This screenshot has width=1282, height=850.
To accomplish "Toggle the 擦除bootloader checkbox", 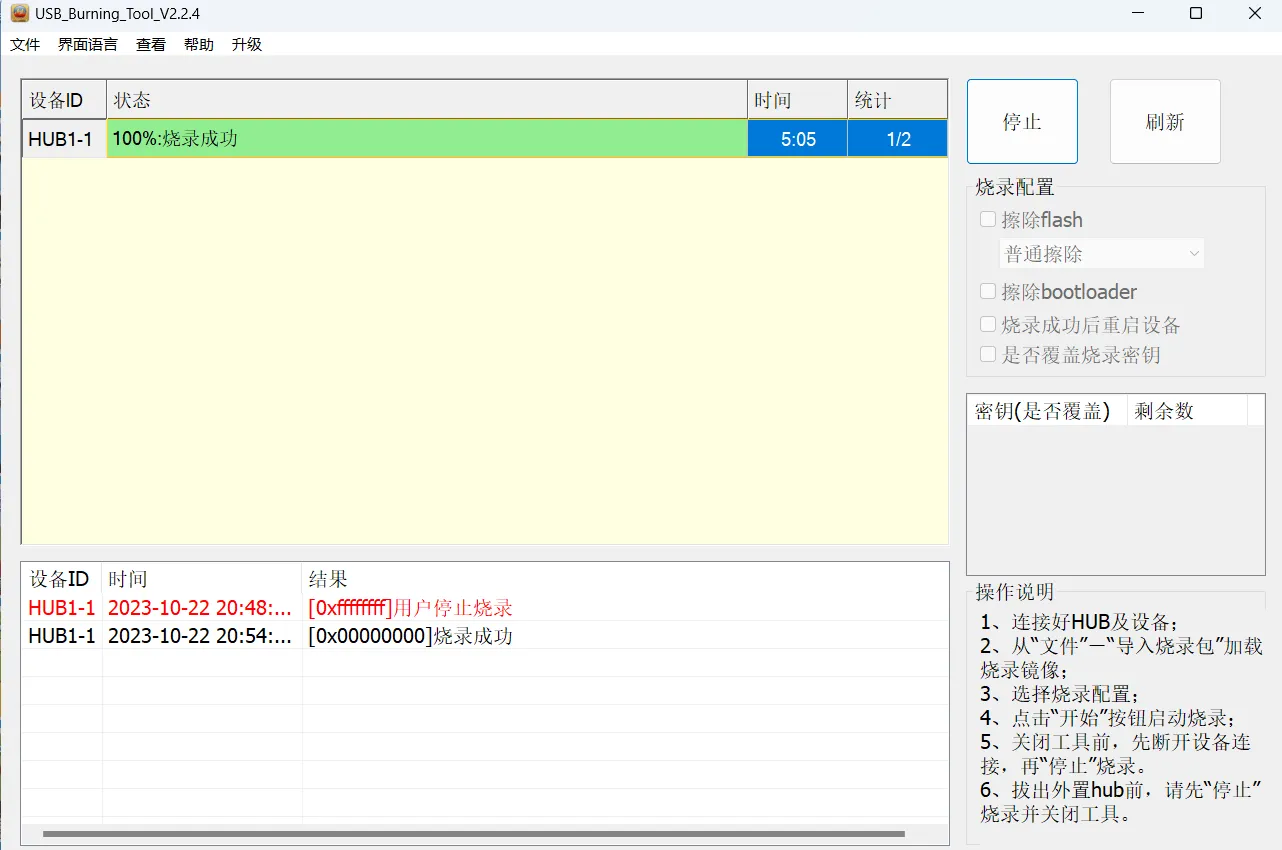I will click(x=988, y=292).
